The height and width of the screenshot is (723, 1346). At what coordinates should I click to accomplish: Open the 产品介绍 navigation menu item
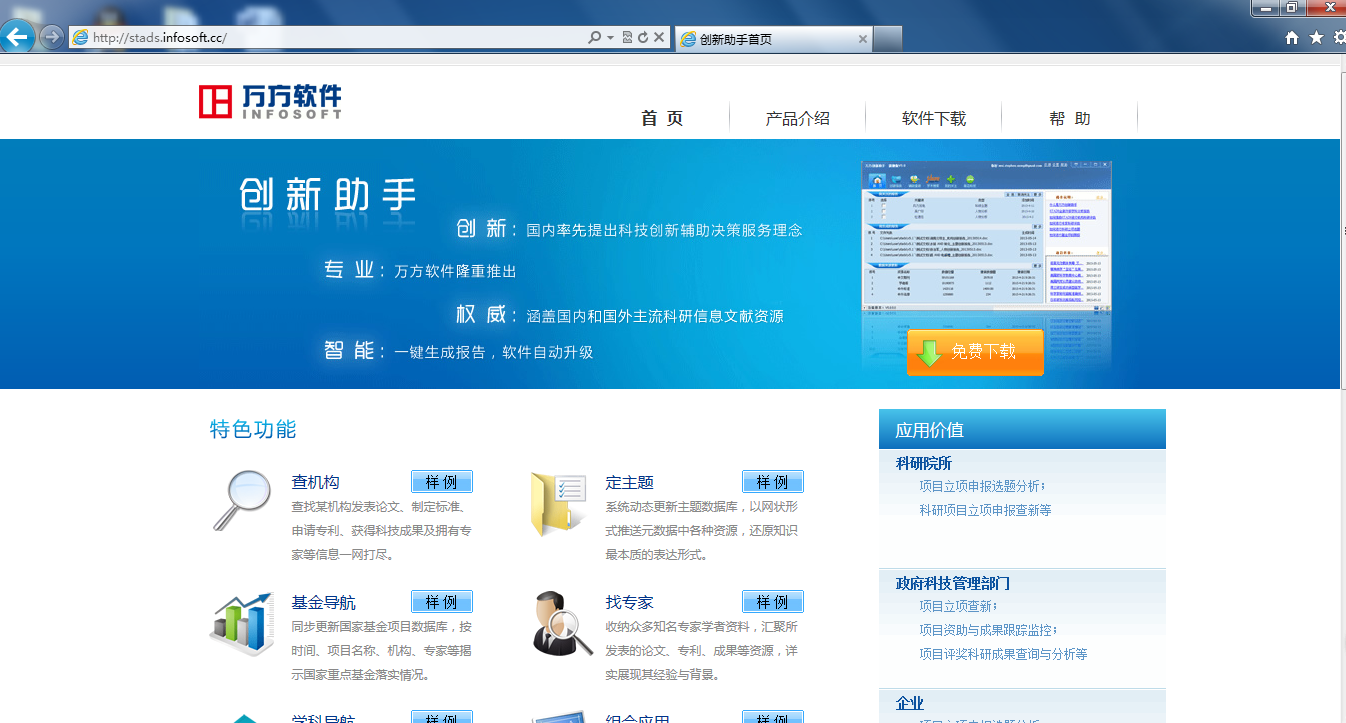point(798,118)
